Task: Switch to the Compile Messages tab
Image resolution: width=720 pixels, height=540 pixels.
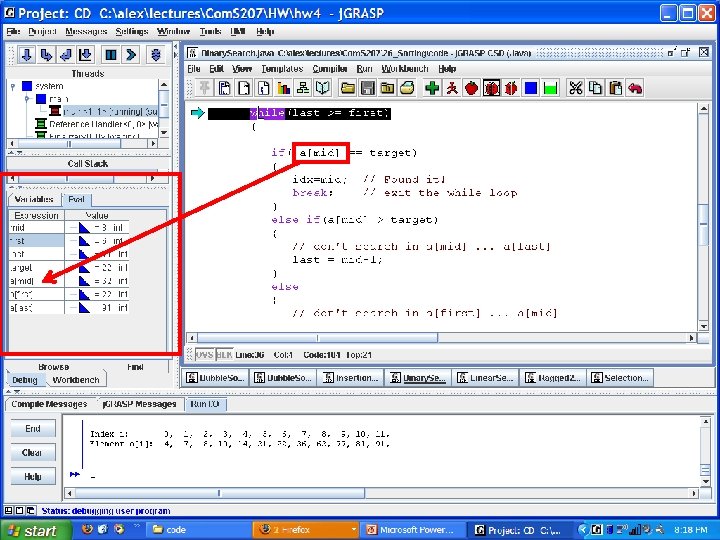Action: pyautogui.click(x=49, y=404)
